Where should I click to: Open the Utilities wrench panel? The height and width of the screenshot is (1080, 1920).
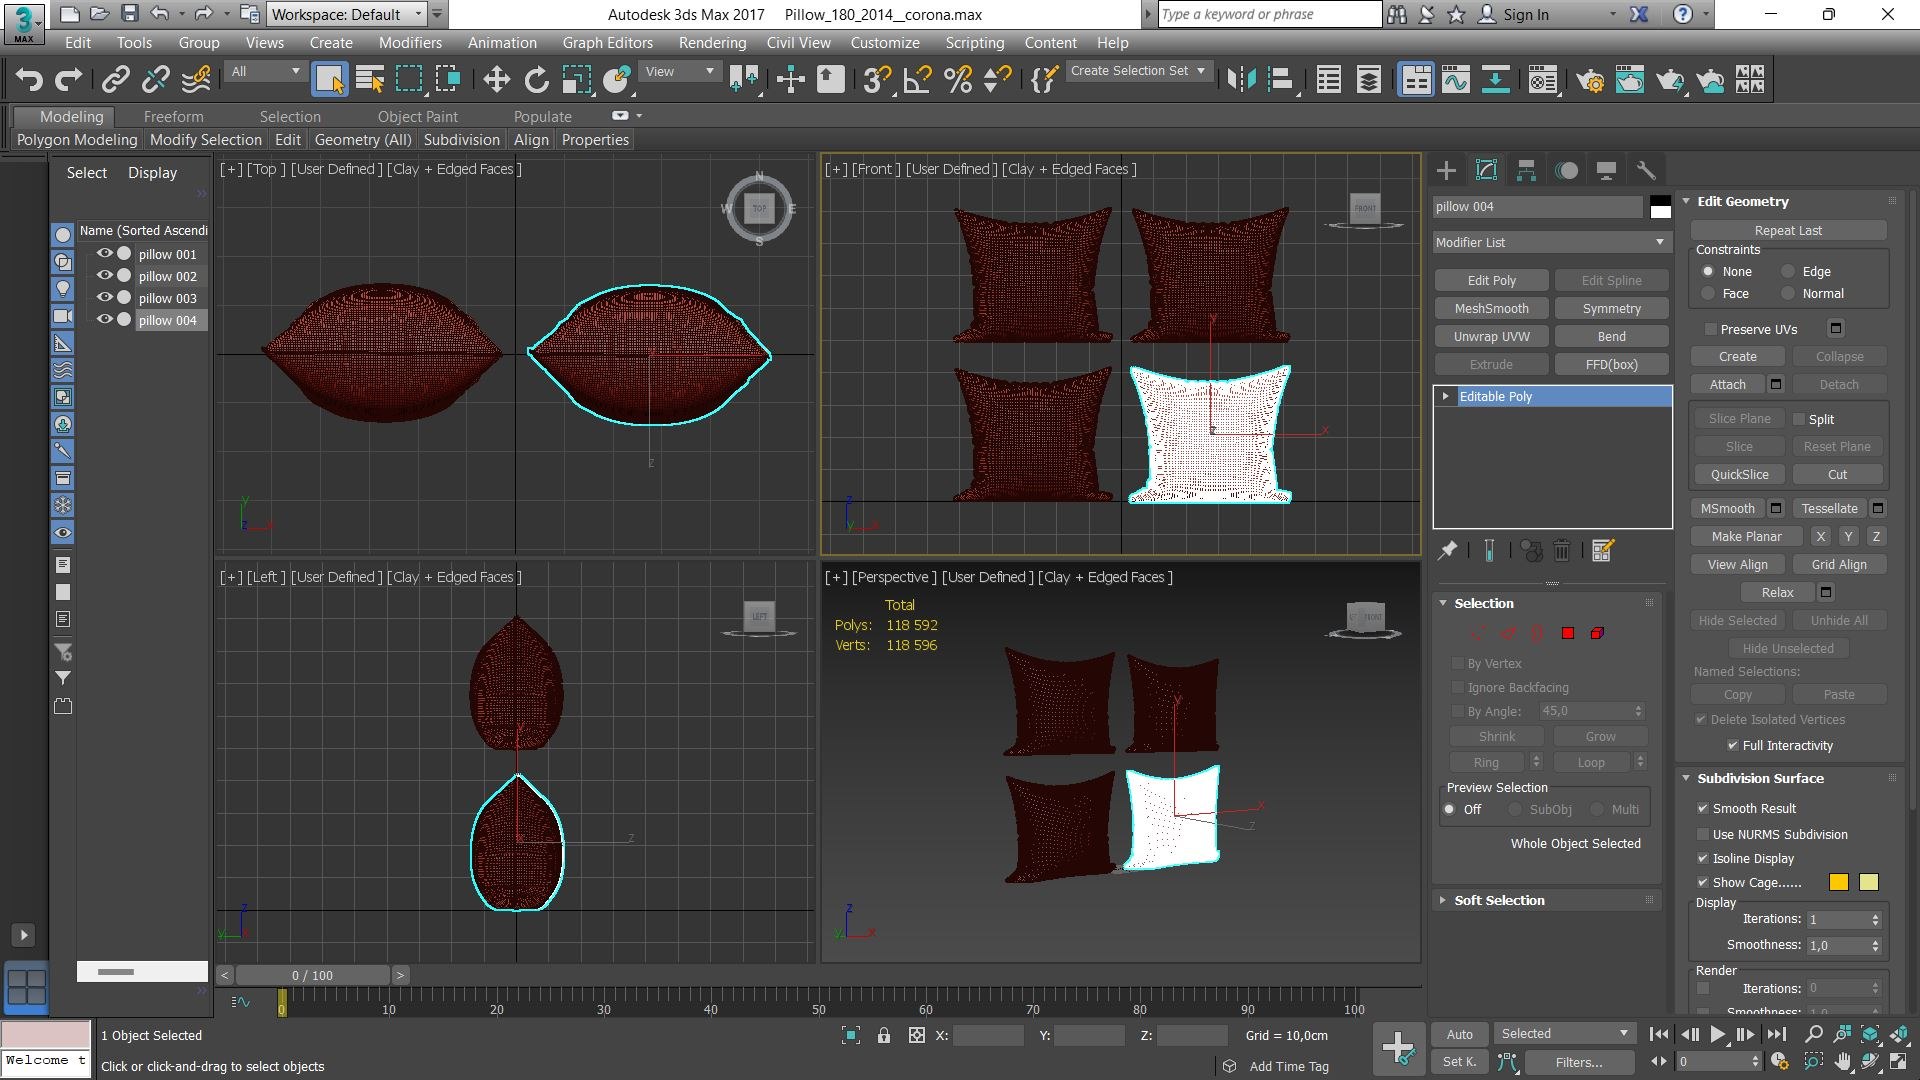(x=1645, y=170)
